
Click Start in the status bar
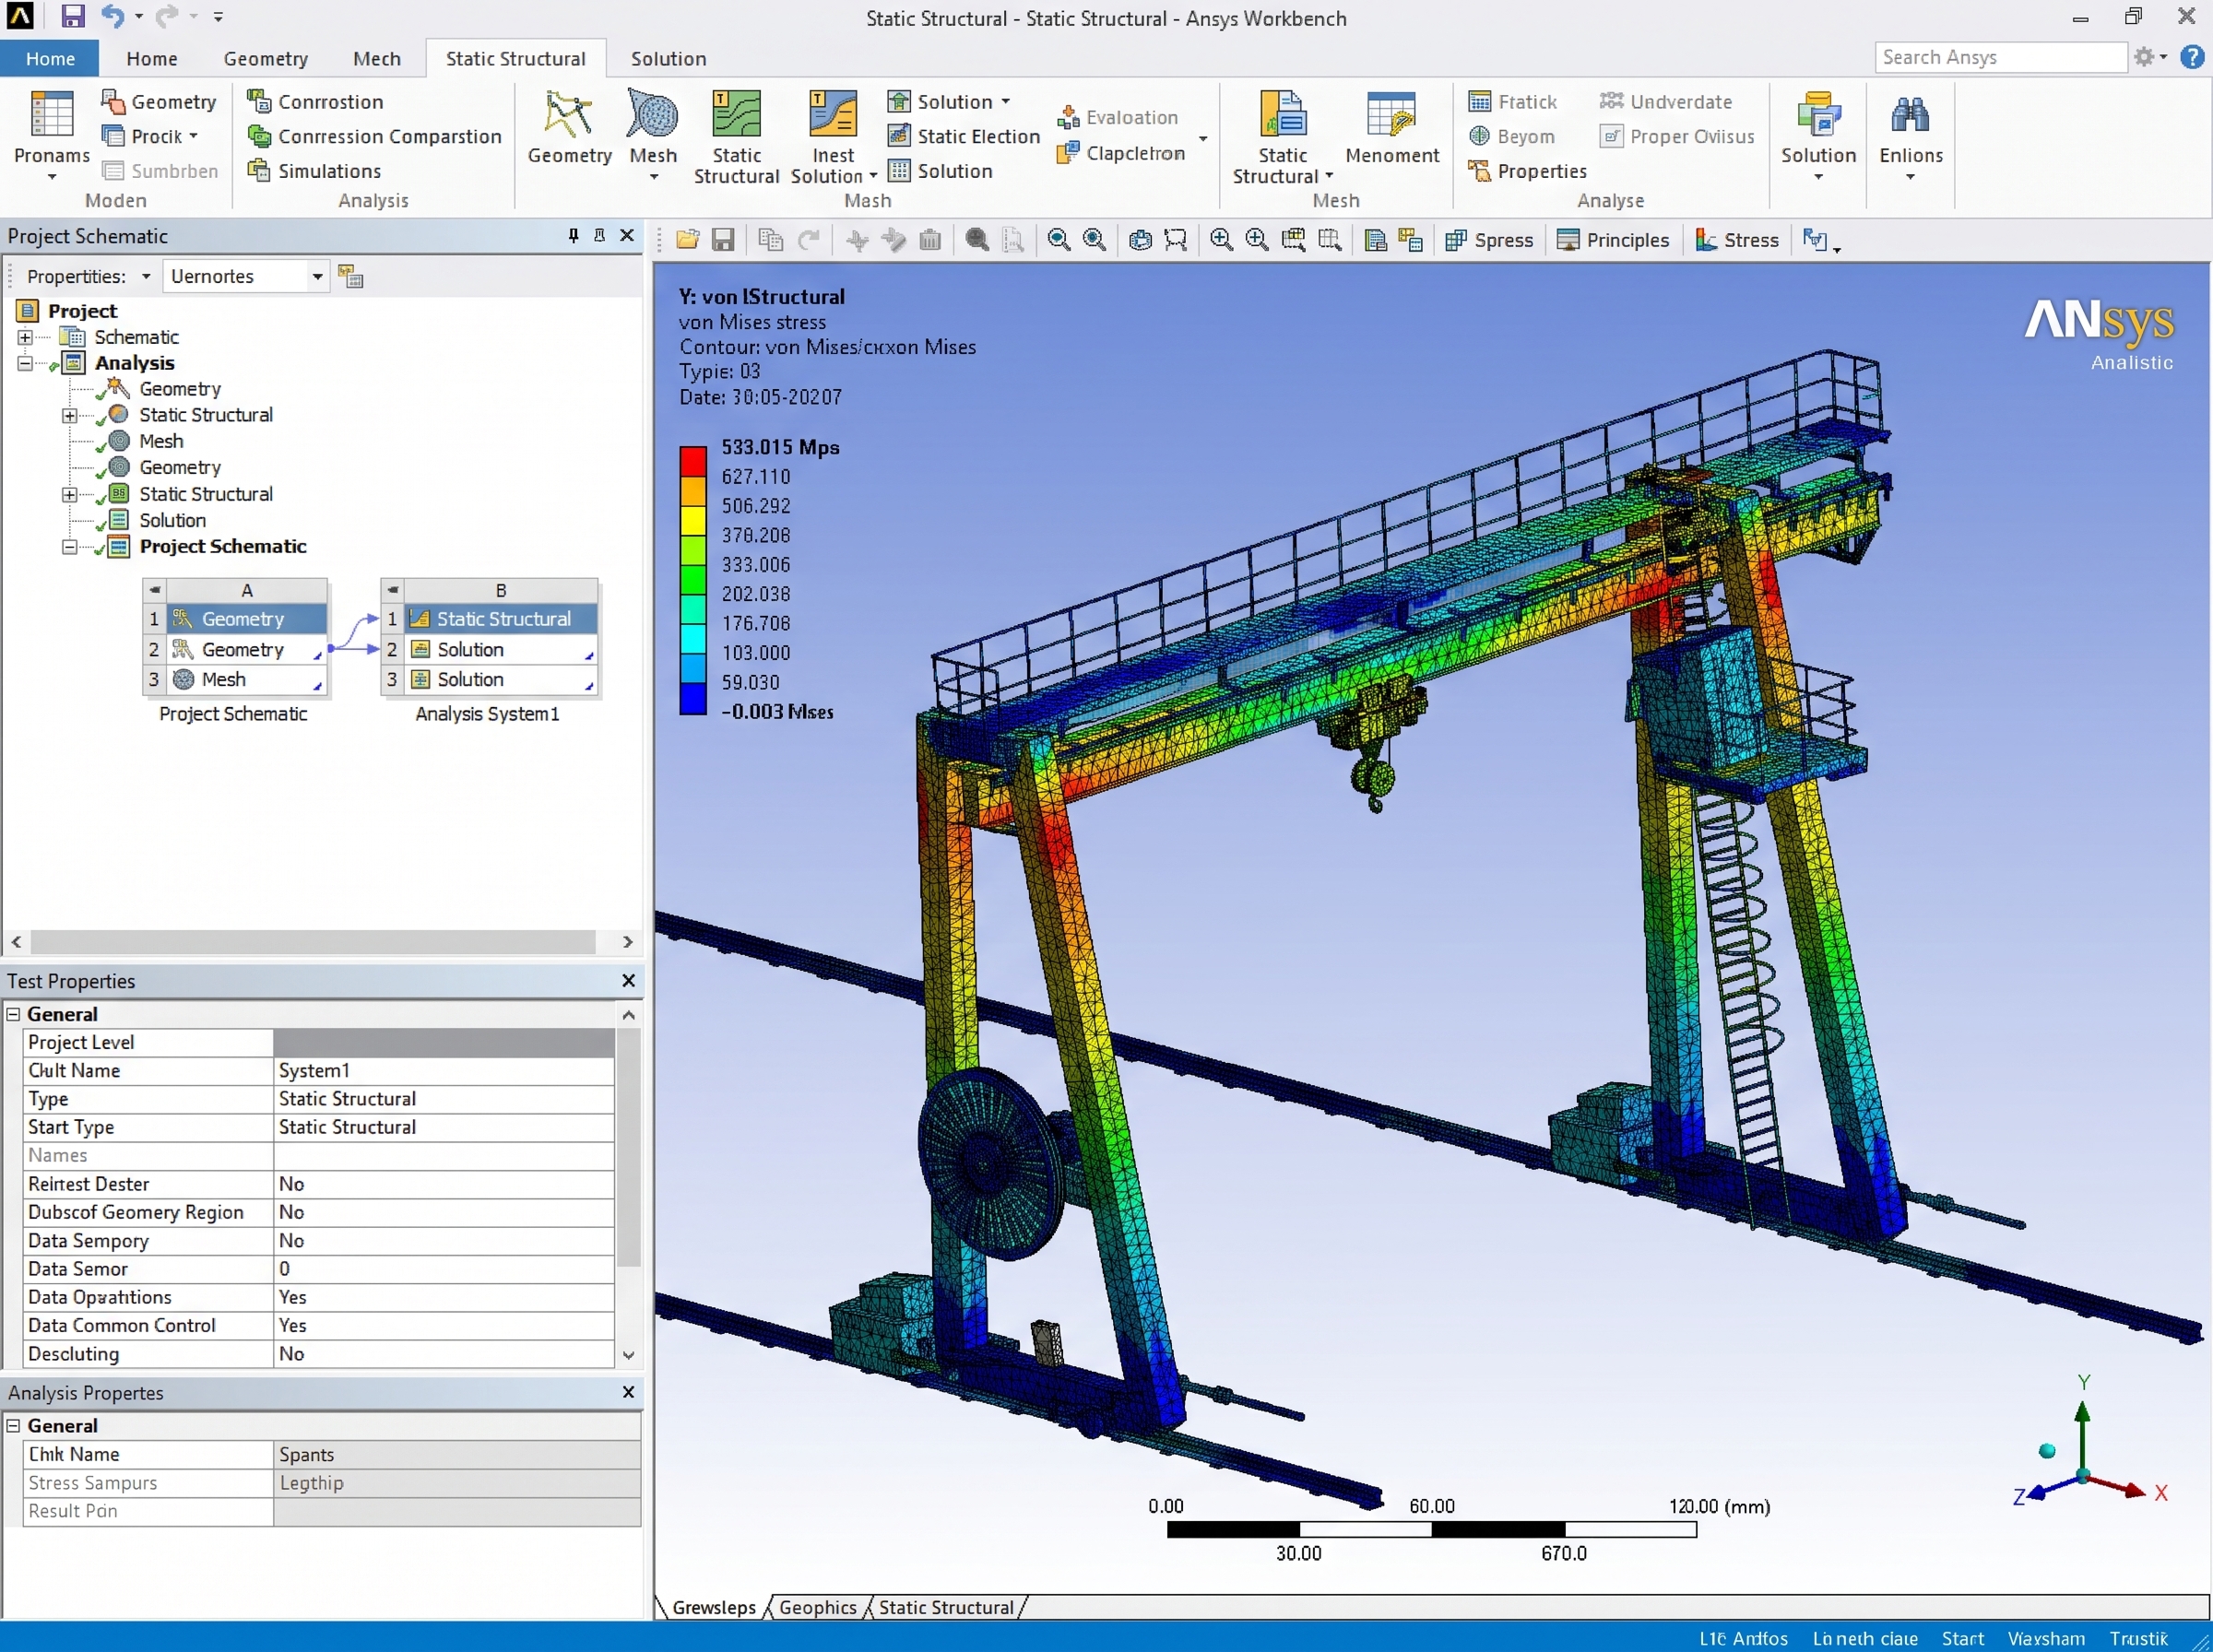1962,1638
